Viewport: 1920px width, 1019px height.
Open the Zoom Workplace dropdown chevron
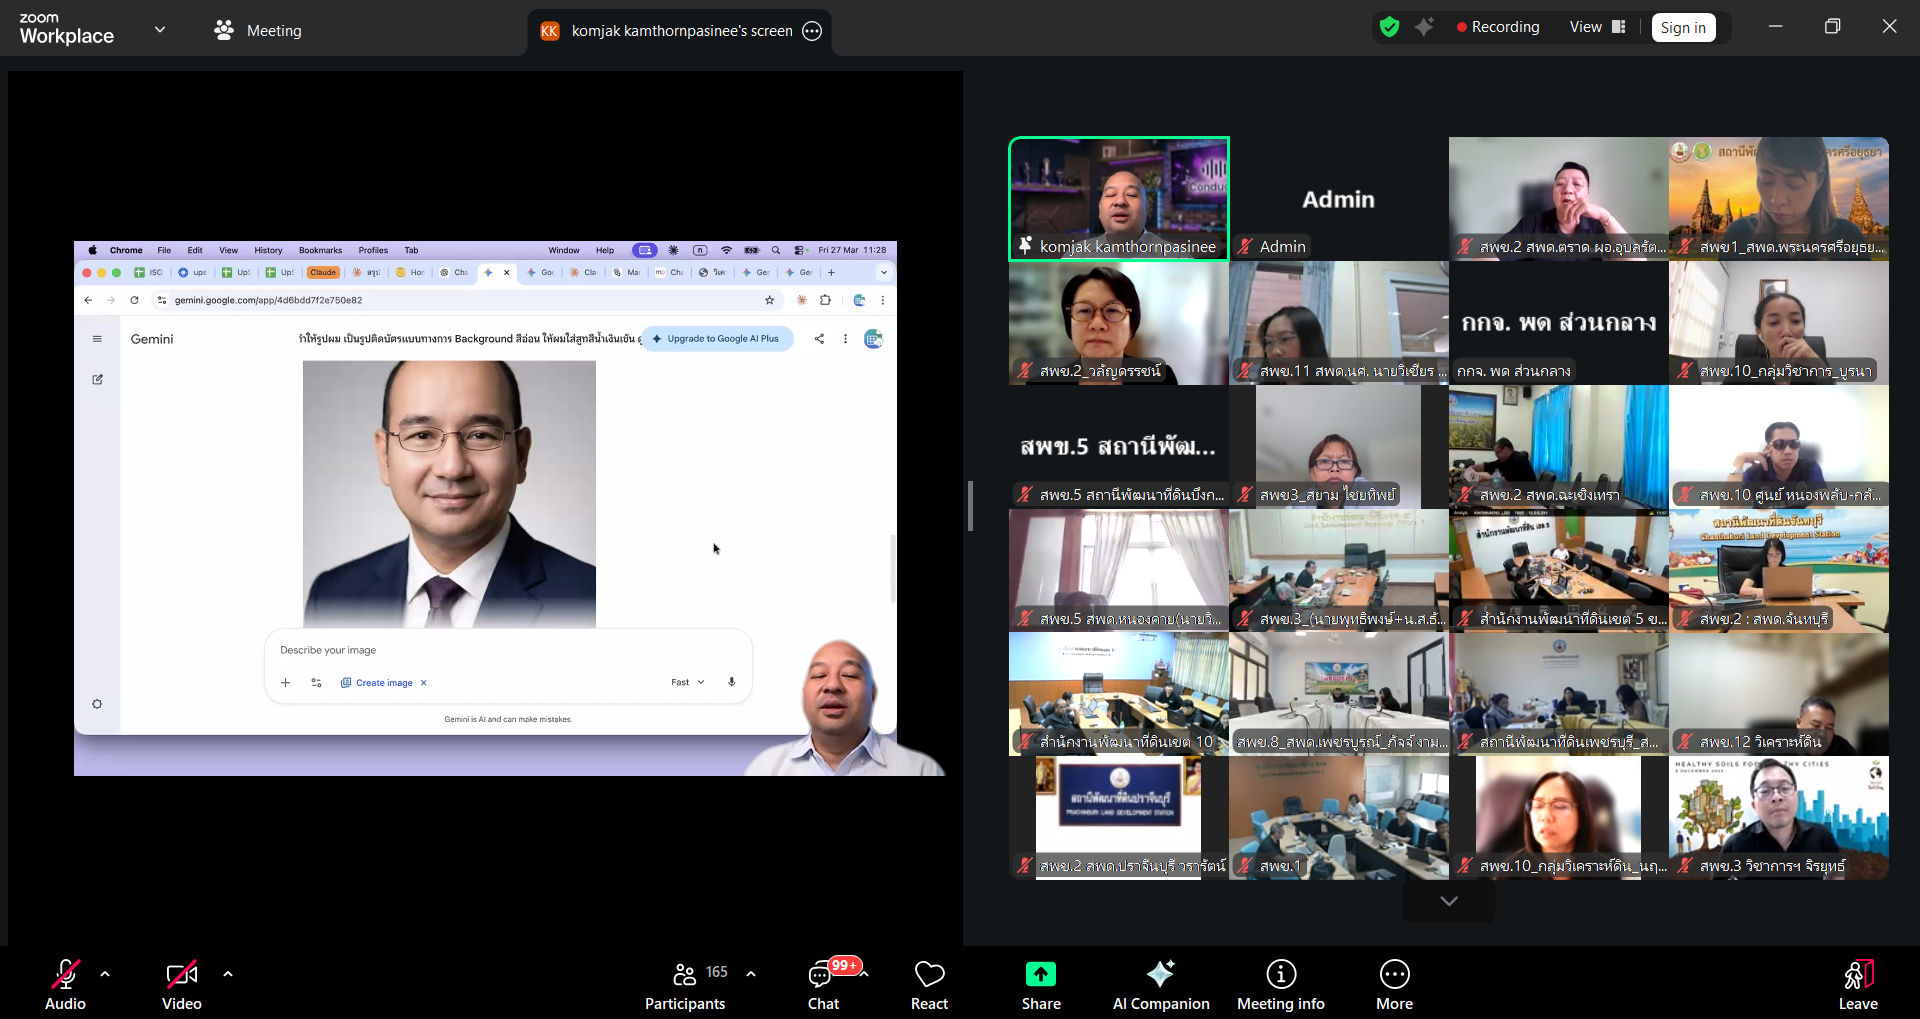[160, 30]
